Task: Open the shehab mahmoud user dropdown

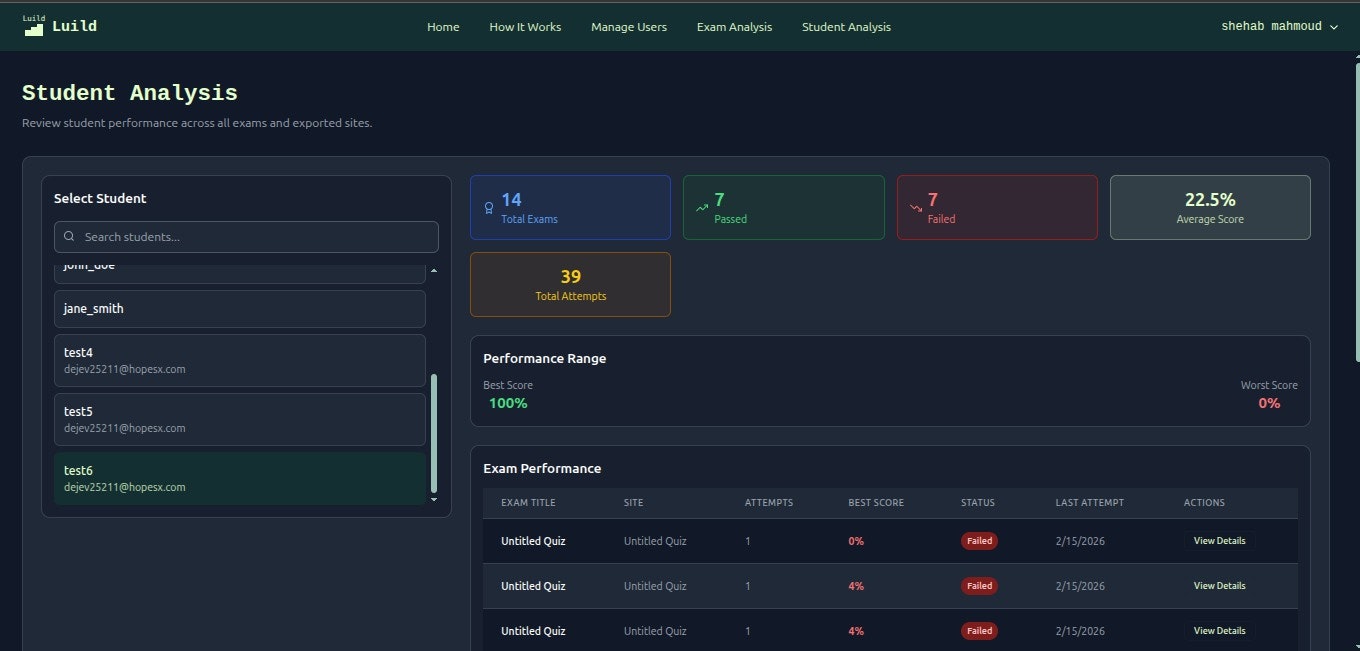Action: (1279, 27)
